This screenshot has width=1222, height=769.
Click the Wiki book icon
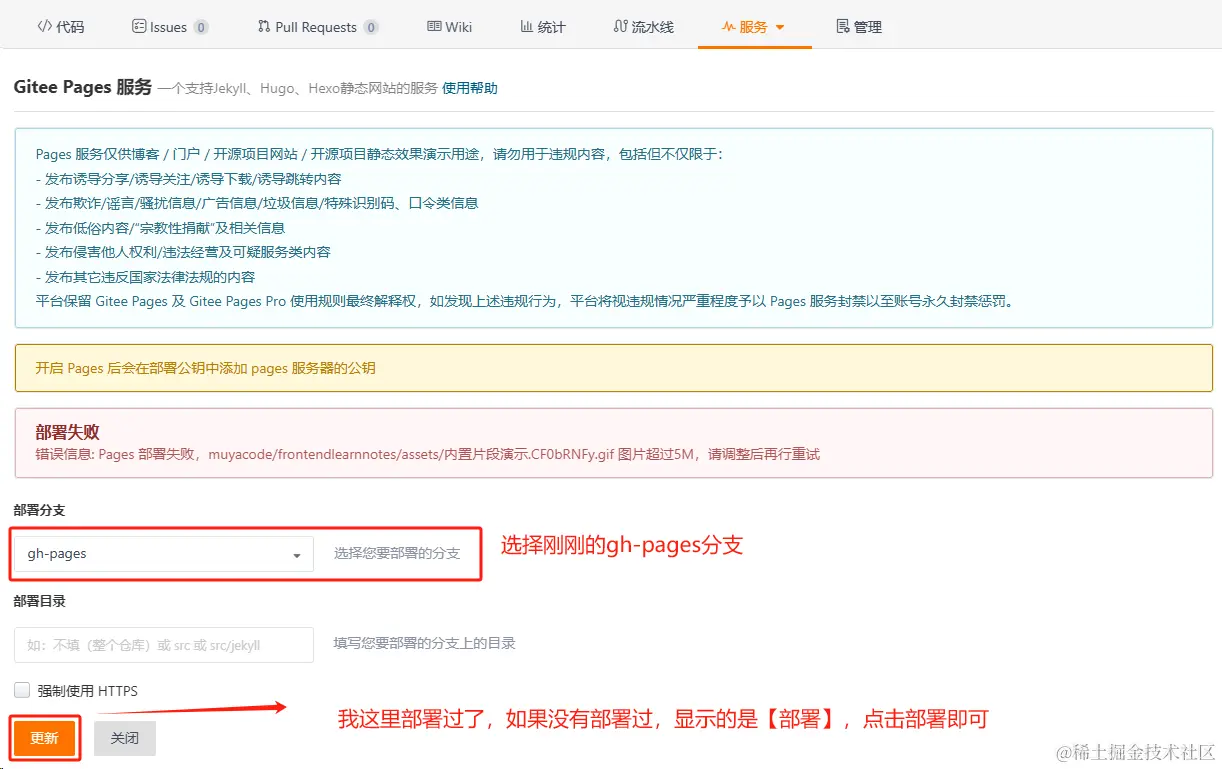tap(434, 27)
